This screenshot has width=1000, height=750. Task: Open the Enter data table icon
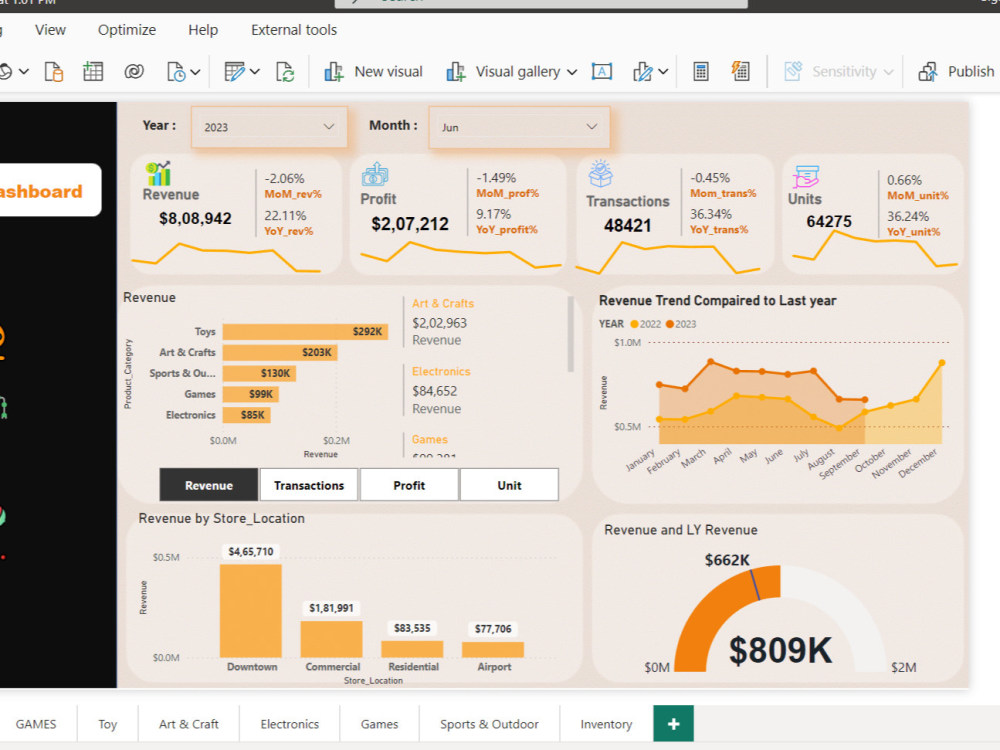(x=93, y=71)
